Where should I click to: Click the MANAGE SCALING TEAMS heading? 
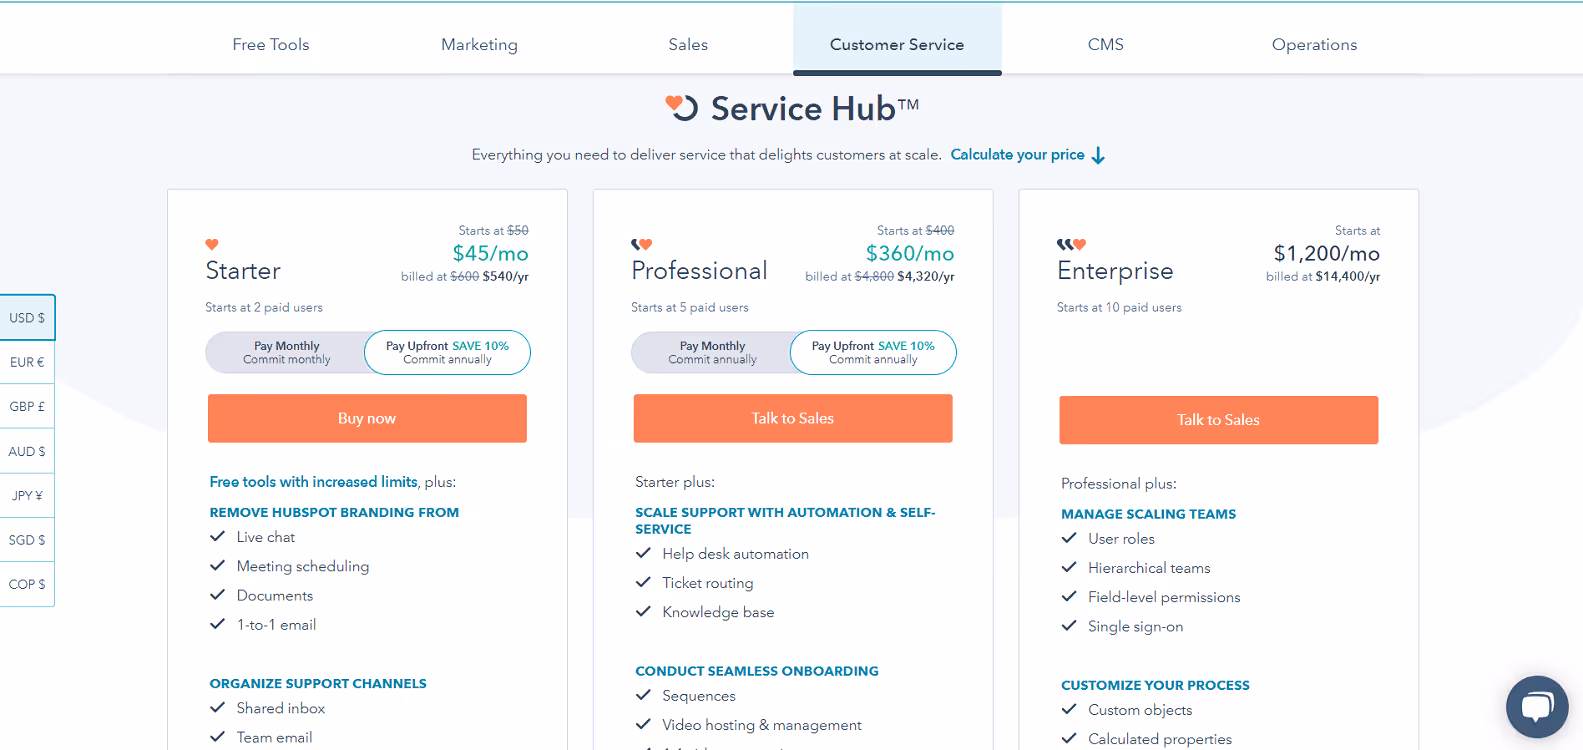pyautogui.click(x=1148, y=514)
